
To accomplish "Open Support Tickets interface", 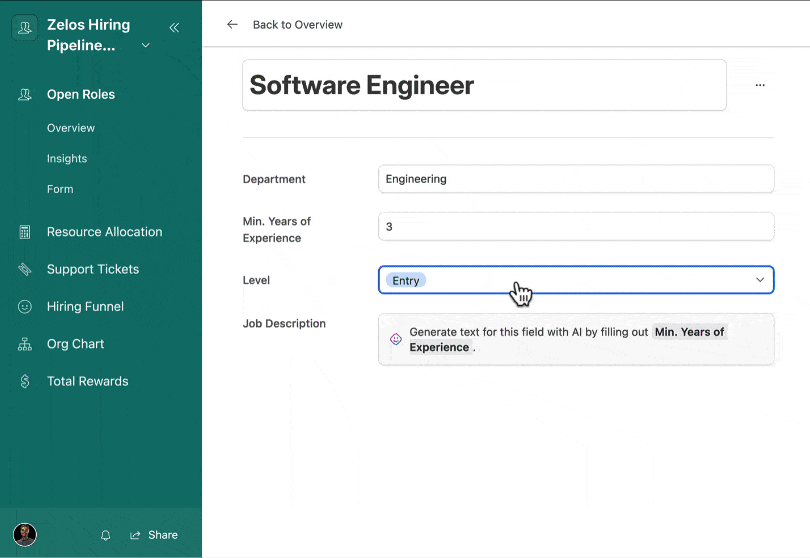I will click(93, 269).
